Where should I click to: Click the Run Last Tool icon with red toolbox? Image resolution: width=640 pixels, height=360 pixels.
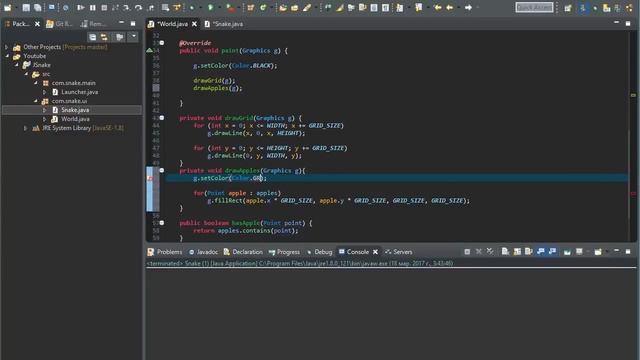231,7
